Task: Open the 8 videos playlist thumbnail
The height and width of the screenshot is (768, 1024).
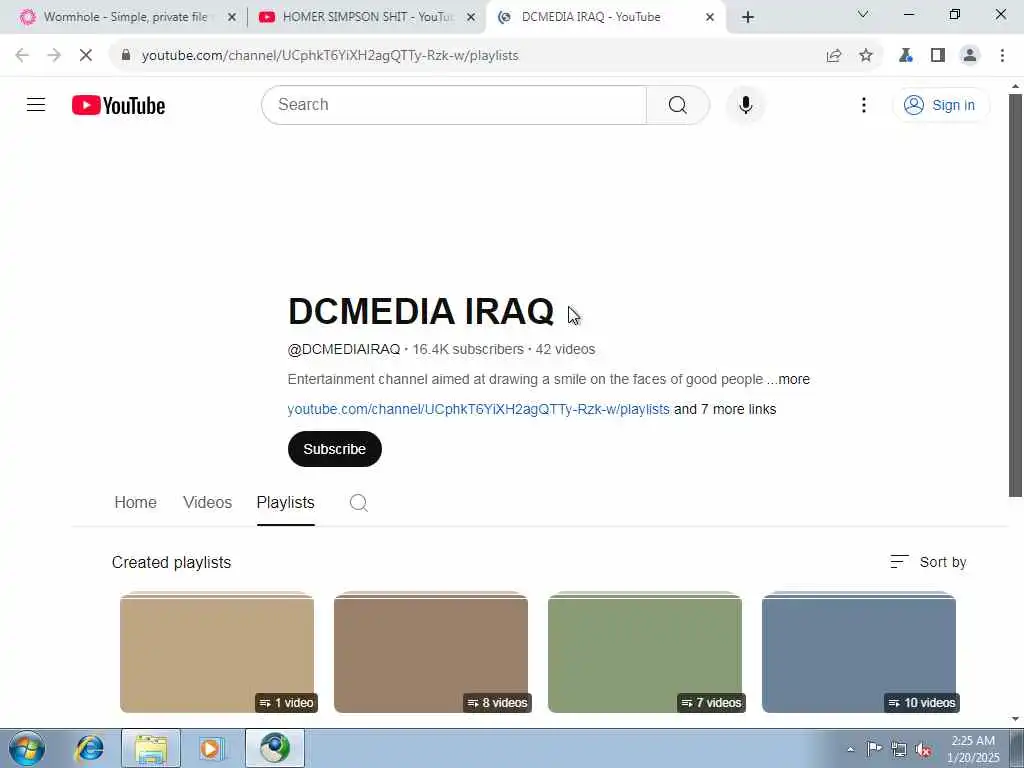Action: (x=431, y=652)
